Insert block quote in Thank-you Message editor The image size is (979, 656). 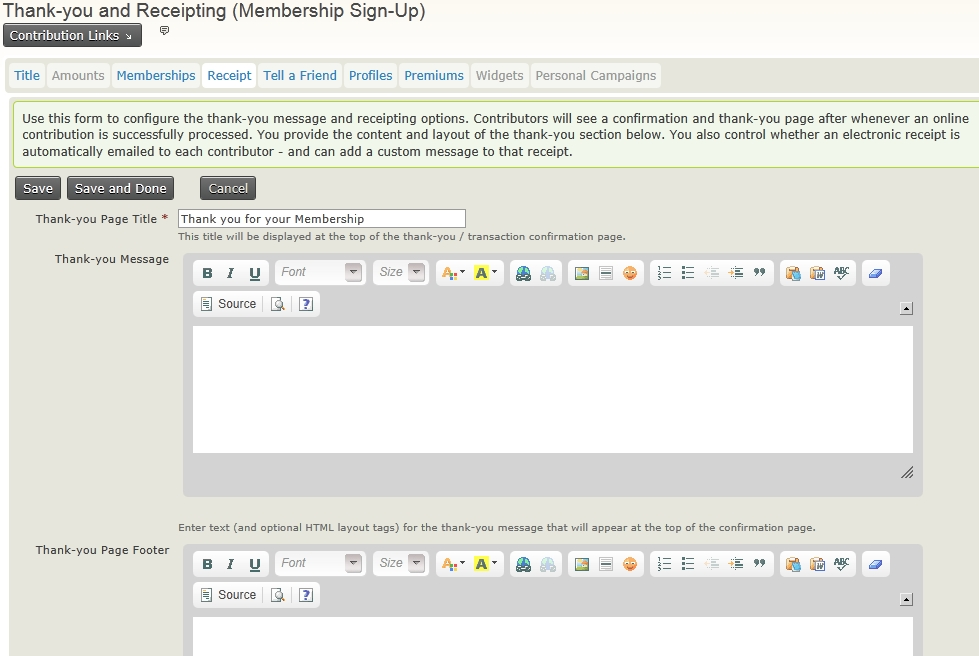759,273
